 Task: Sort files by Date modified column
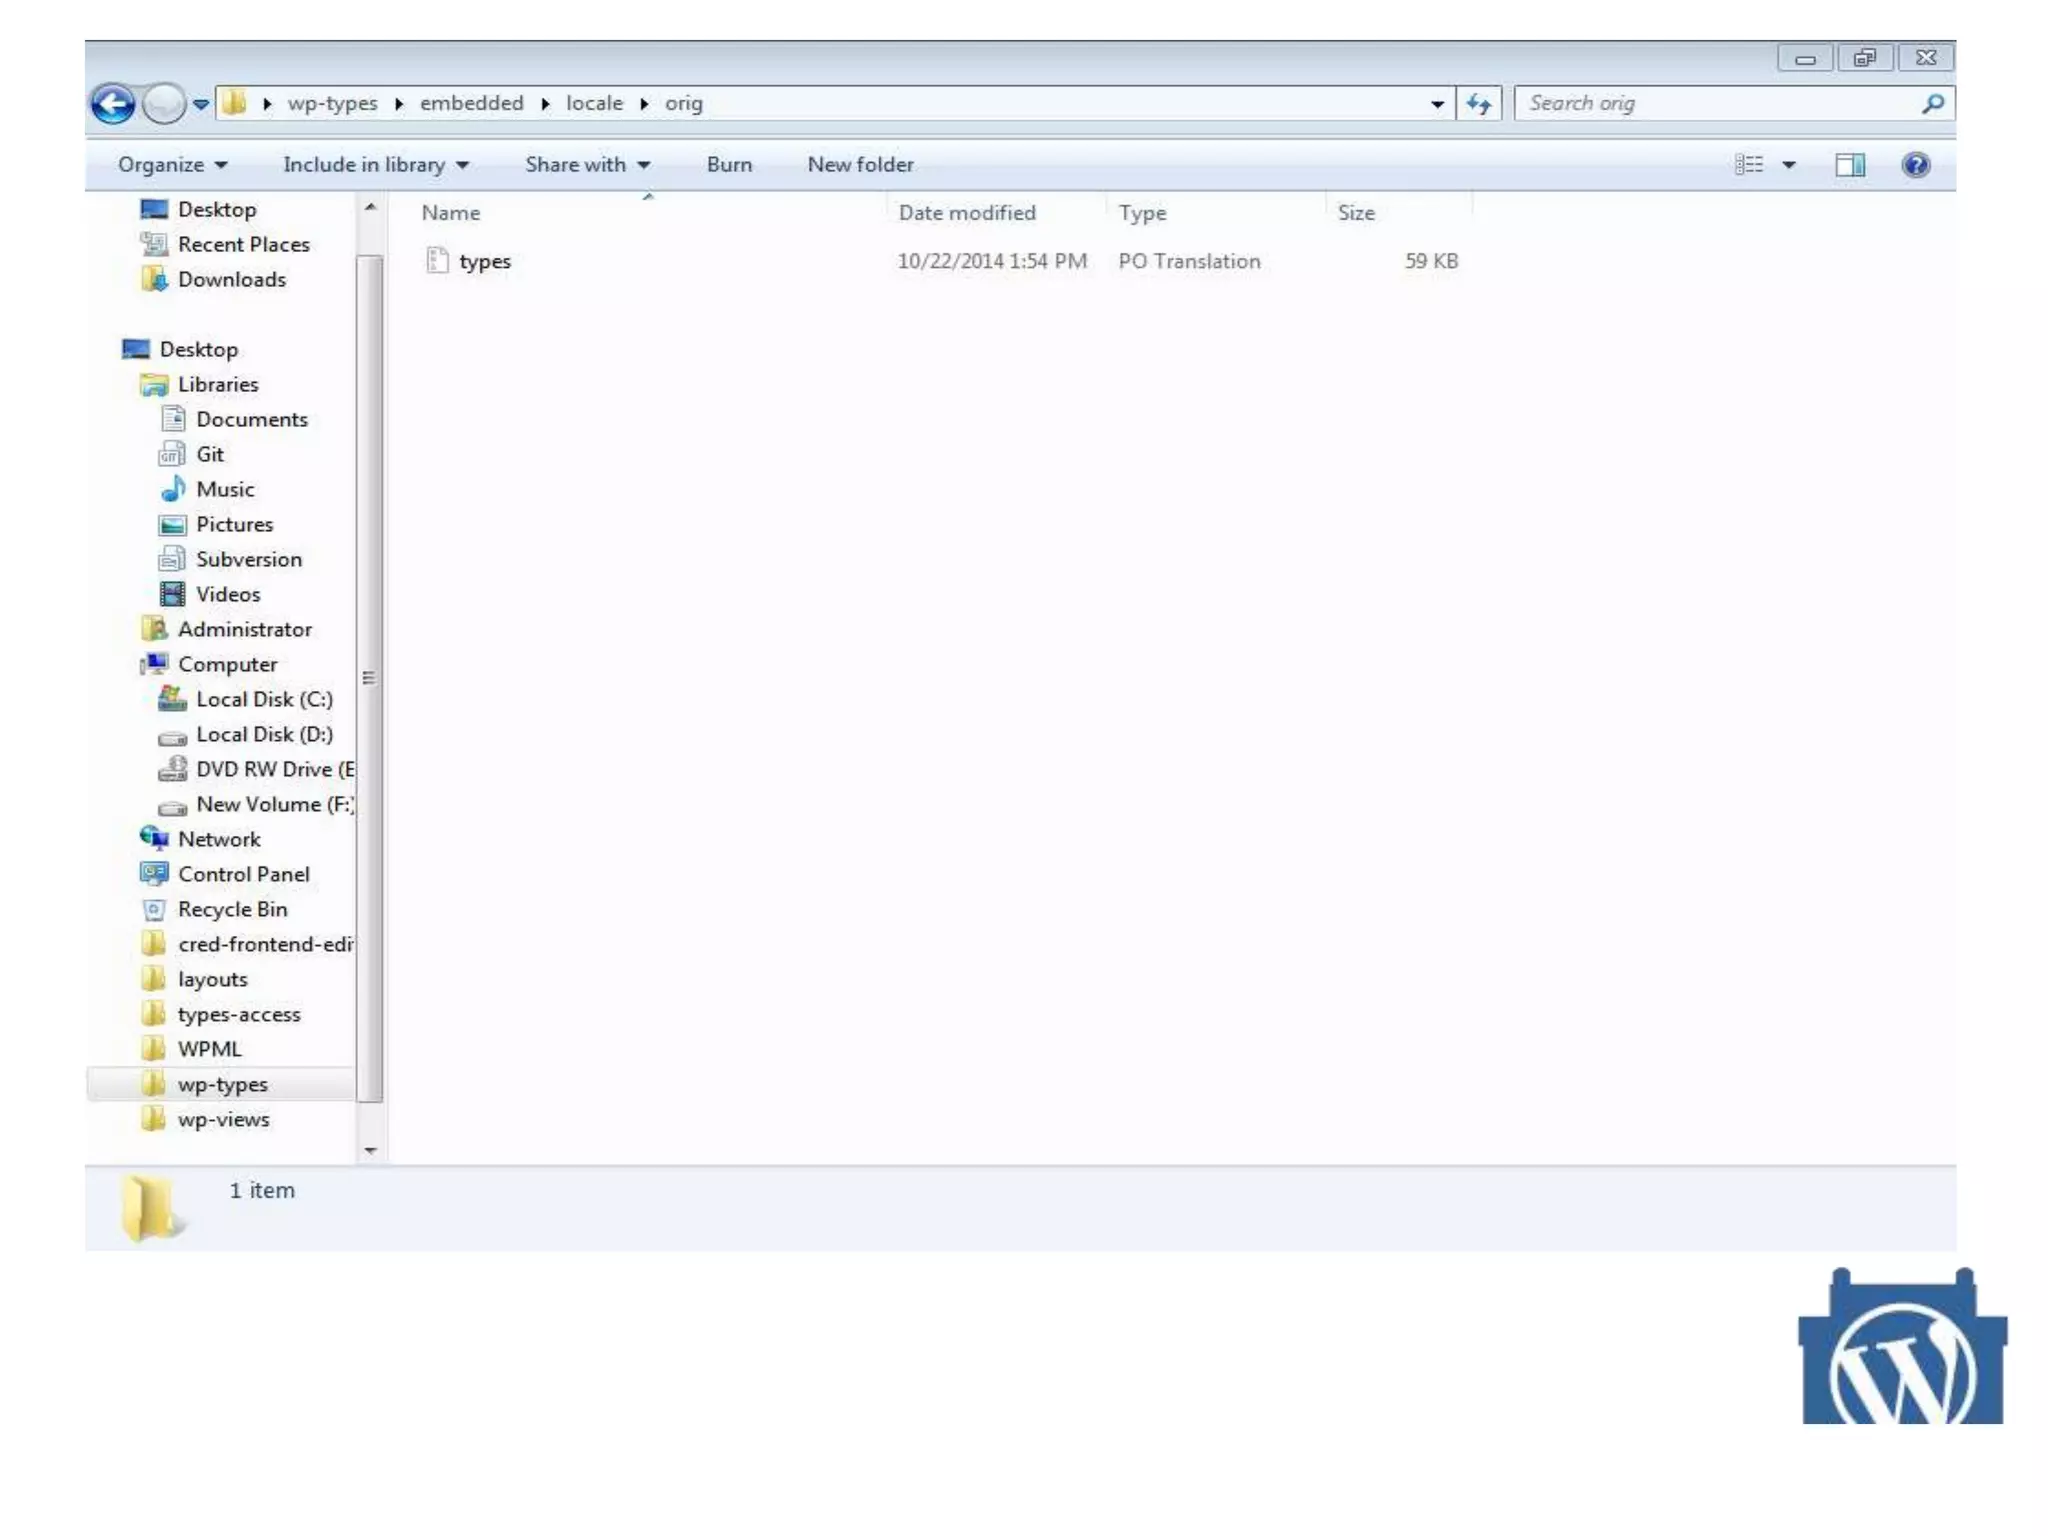tap(966, 213)
